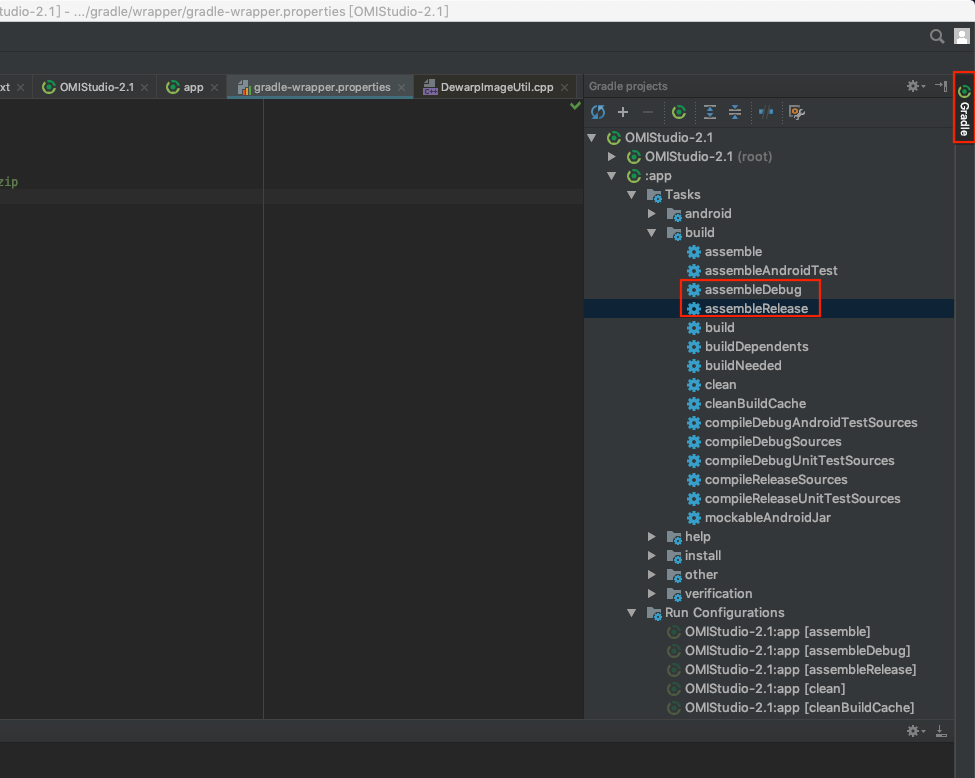
Task: Select the cleanBuildCache task
Action: (746, 404)
